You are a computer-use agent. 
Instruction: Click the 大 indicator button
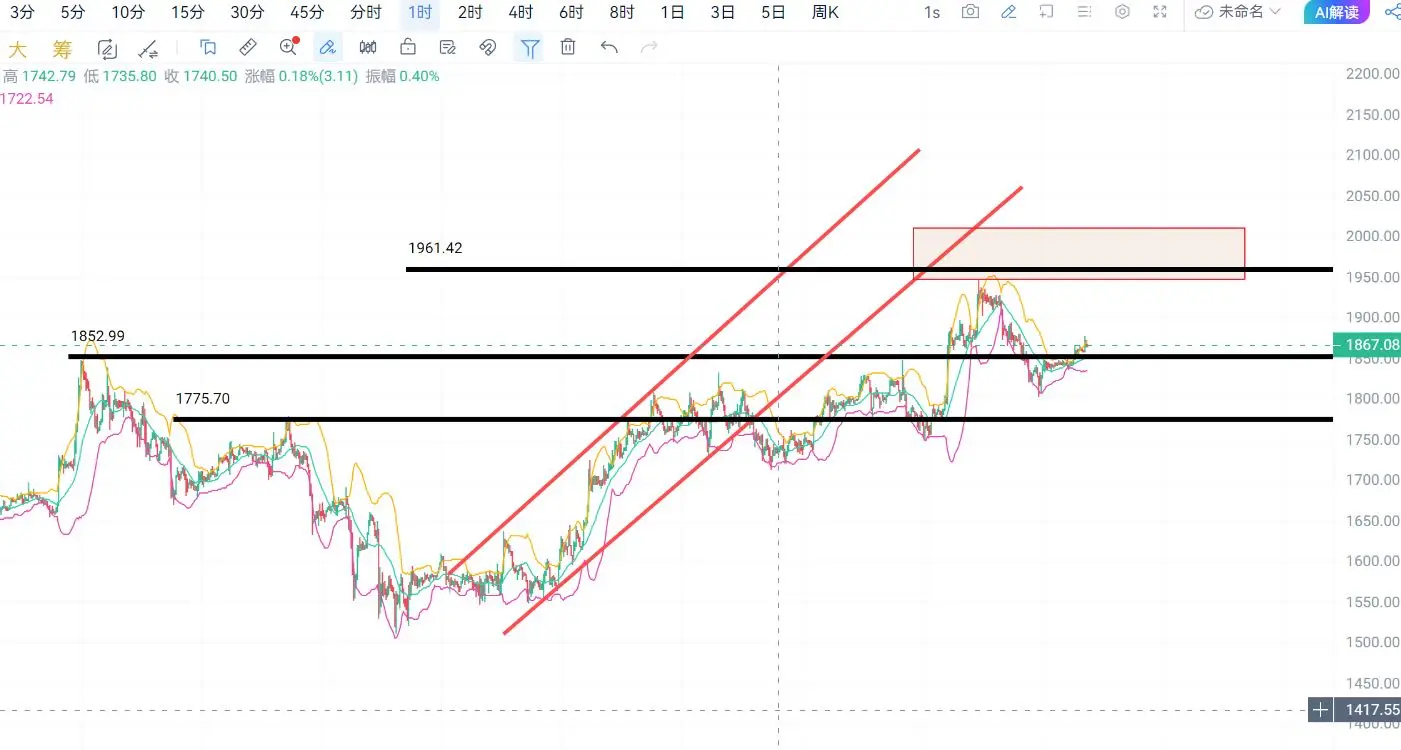pyautogui.click(x=17, y=49)
